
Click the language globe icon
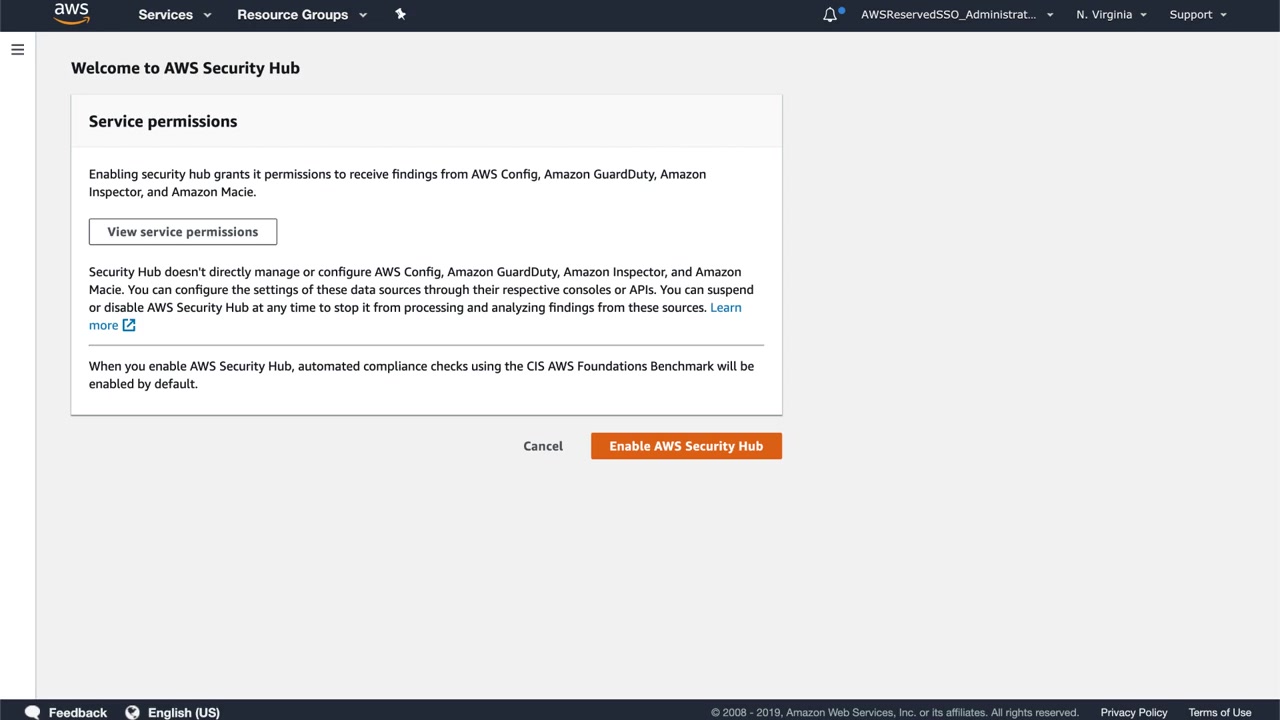click(x=132, y=712)
